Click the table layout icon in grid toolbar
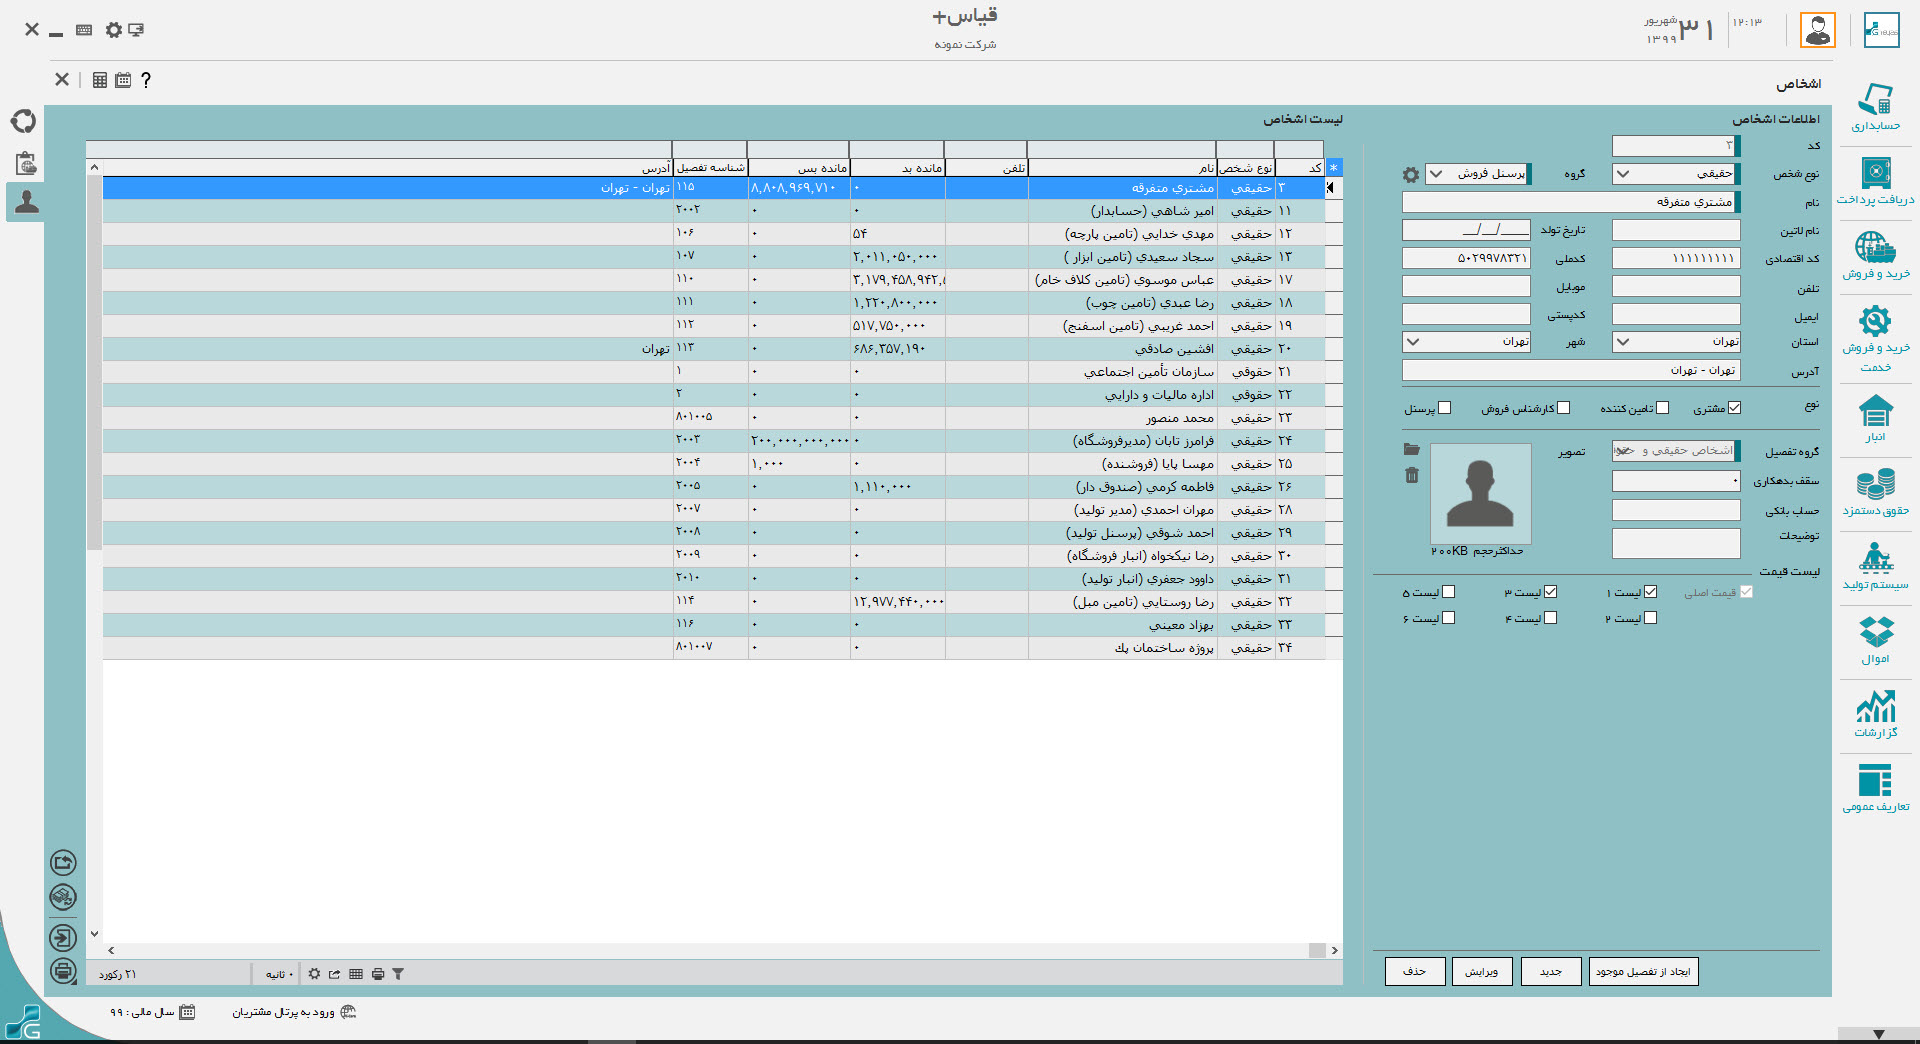 point(356,974)
